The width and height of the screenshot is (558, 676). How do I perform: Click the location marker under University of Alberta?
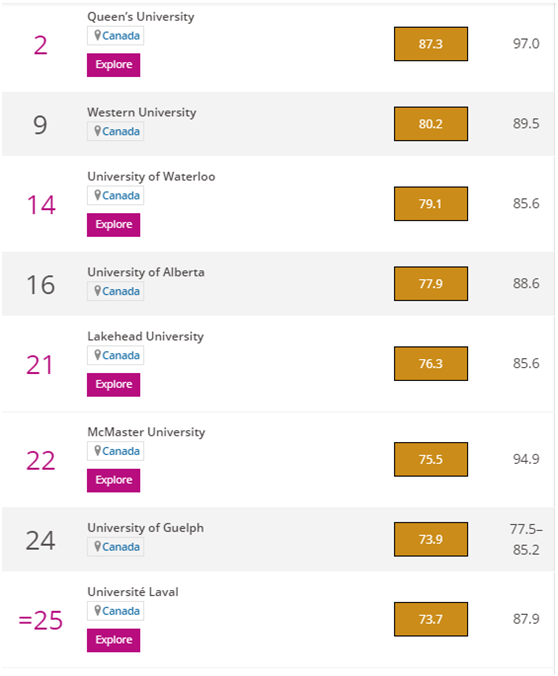click(97, 291)
